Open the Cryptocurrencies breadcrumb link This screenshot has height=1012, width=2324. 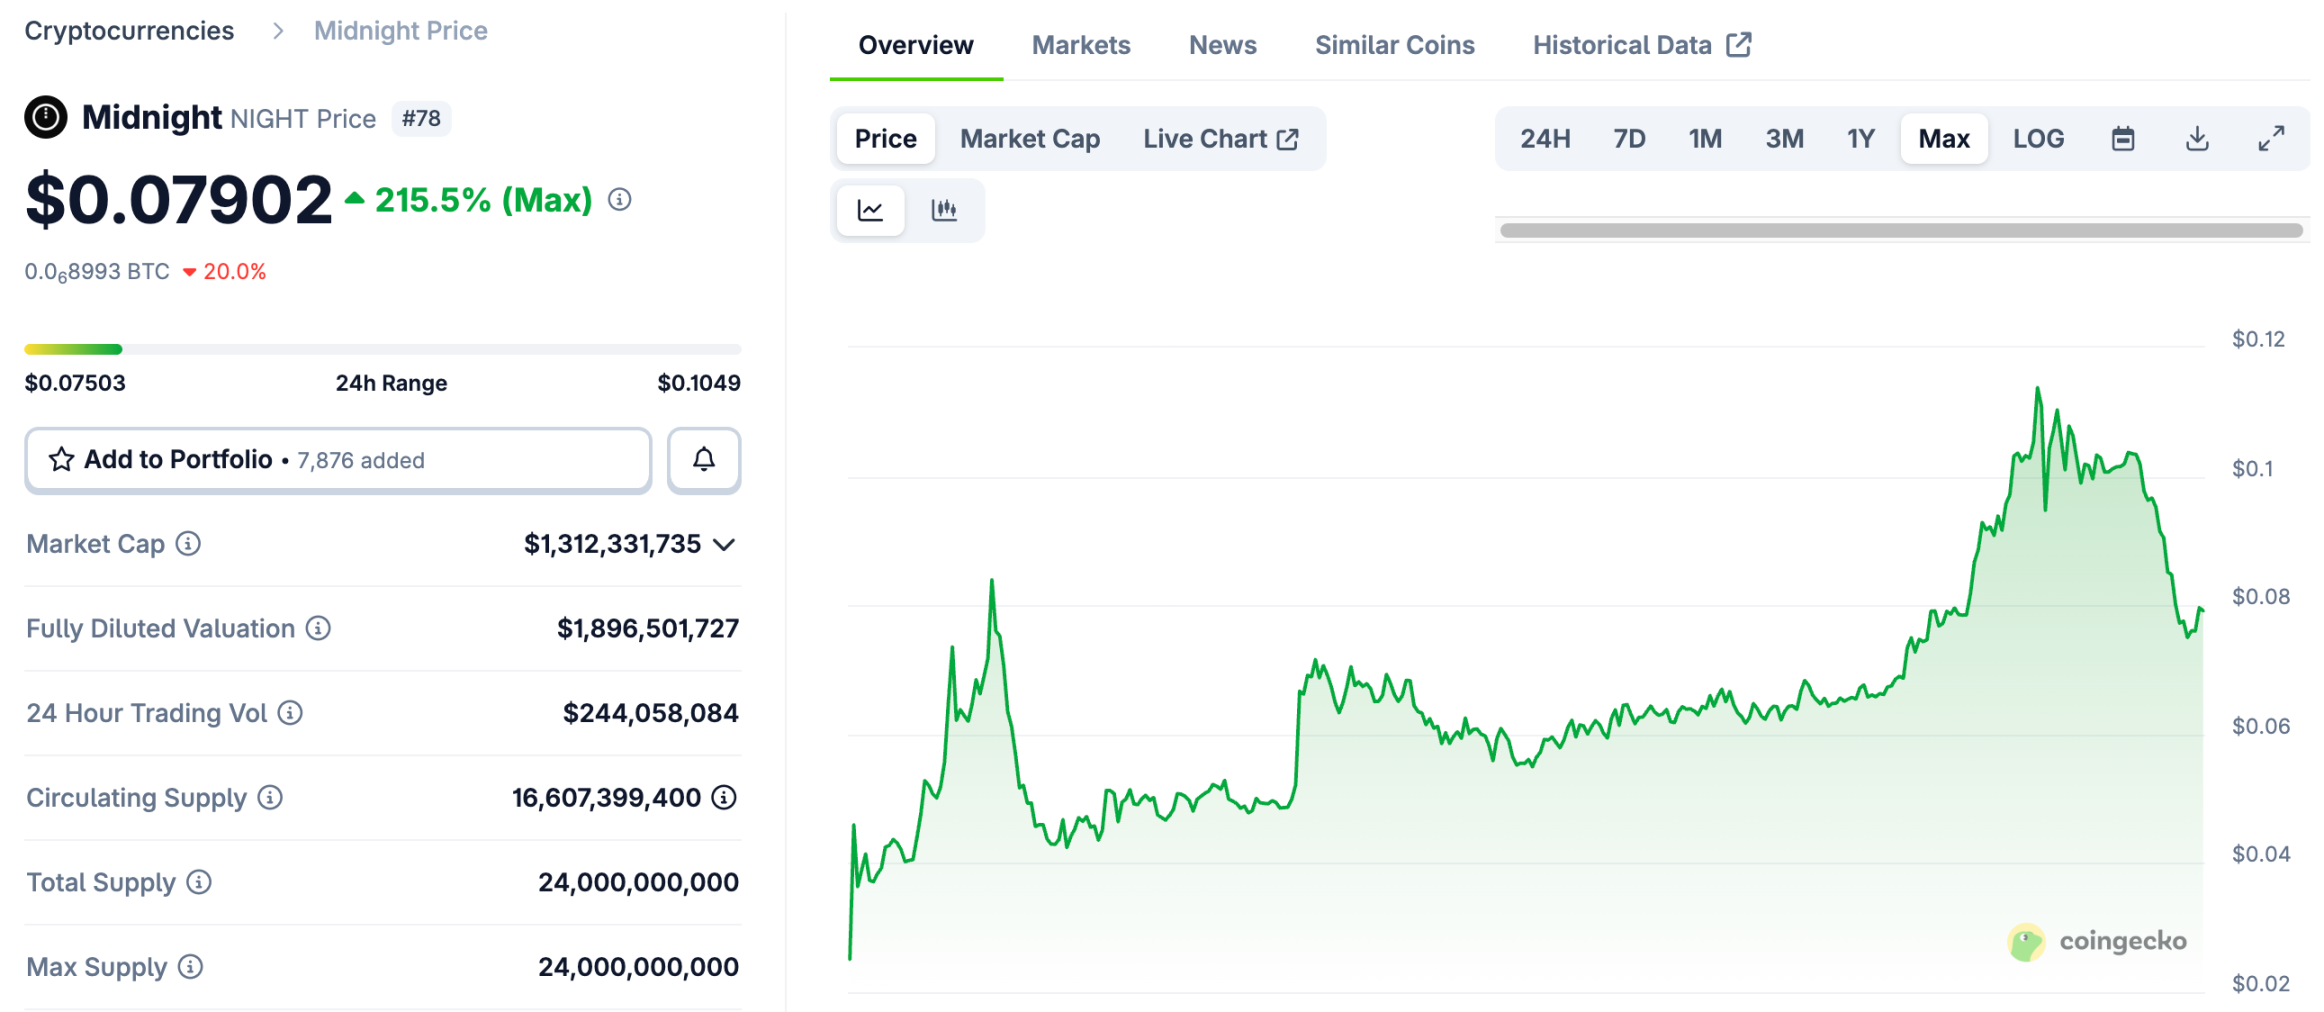pos(128,30)
